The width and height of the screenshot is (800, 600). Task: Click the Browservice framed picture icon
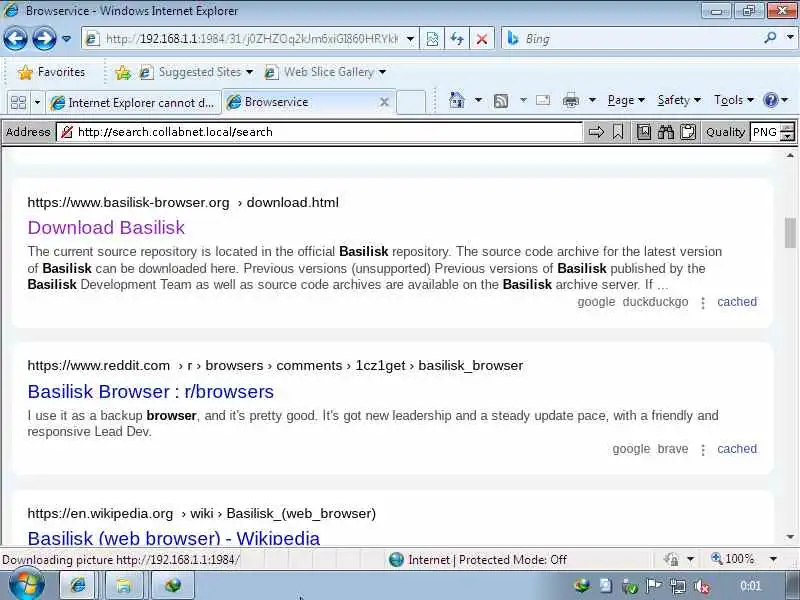point(644,132)
